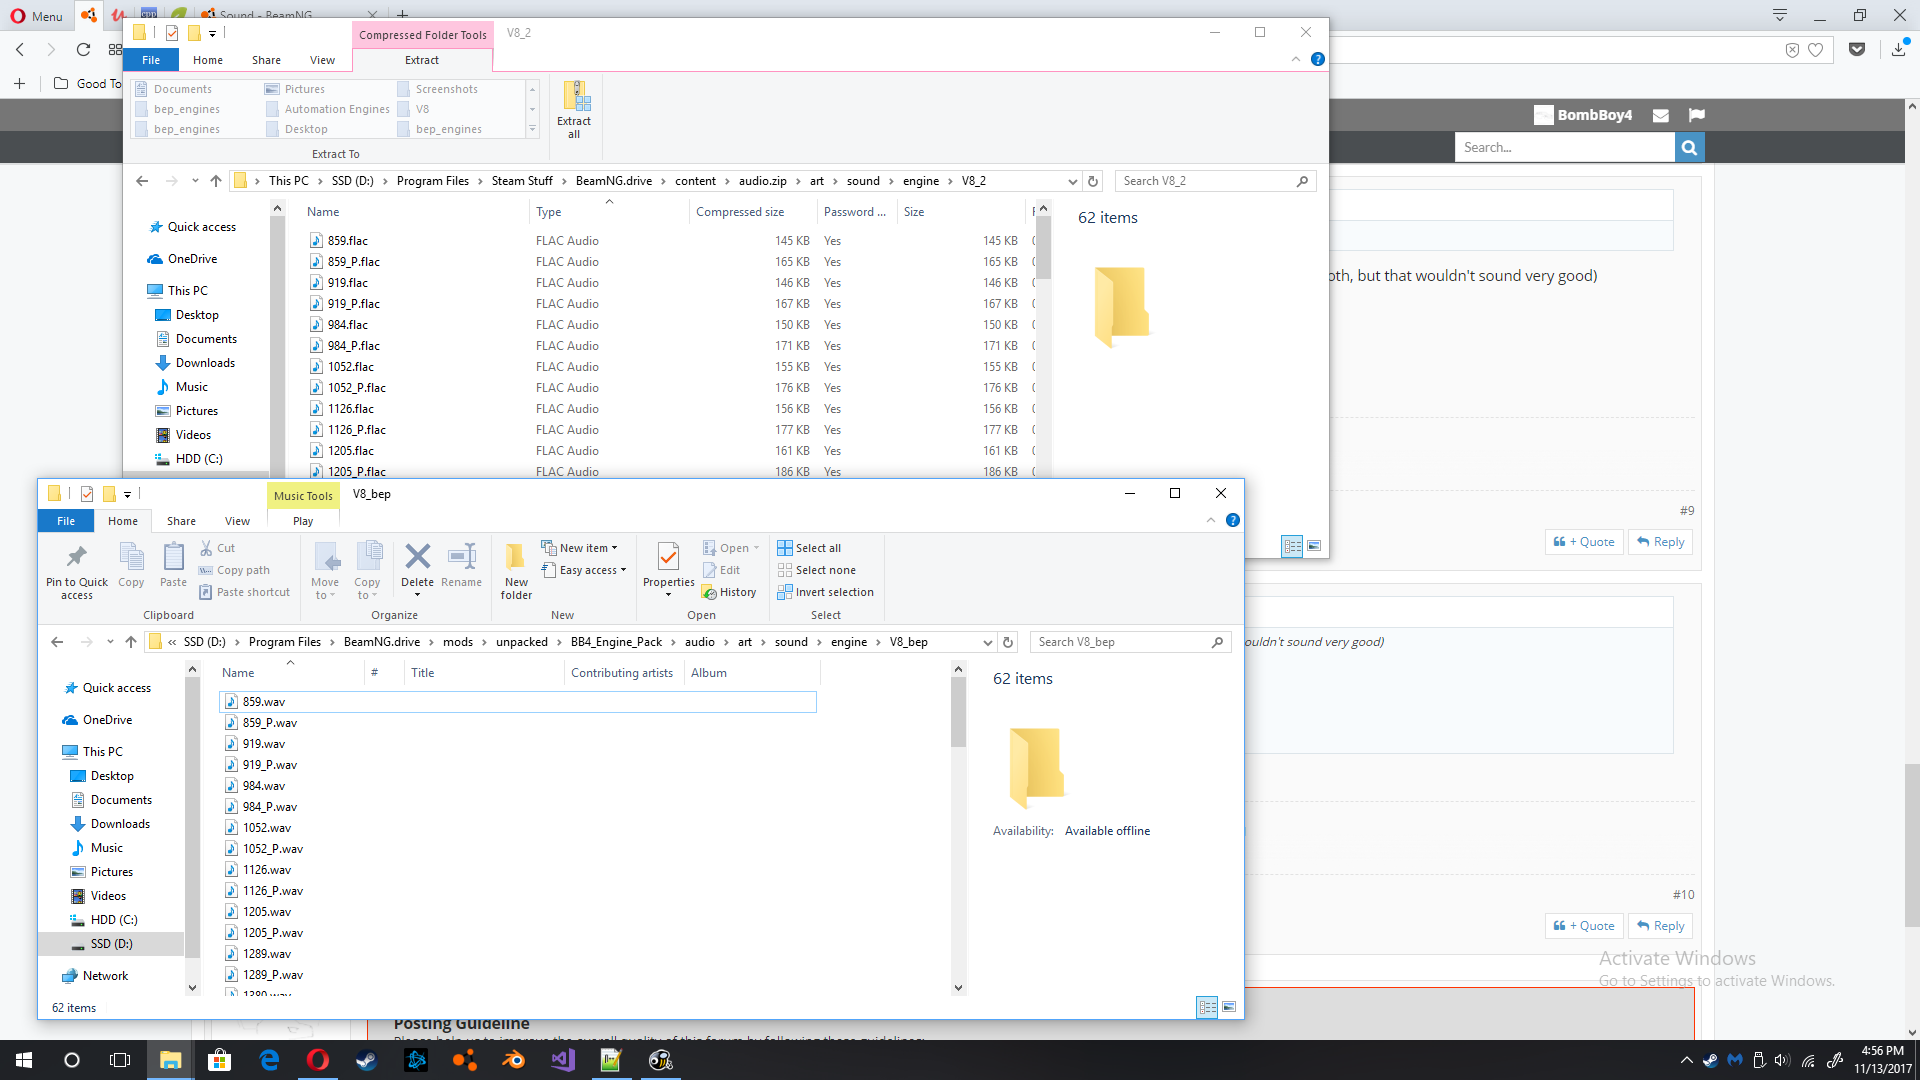Click the Cut scissors item

point(217,548)
